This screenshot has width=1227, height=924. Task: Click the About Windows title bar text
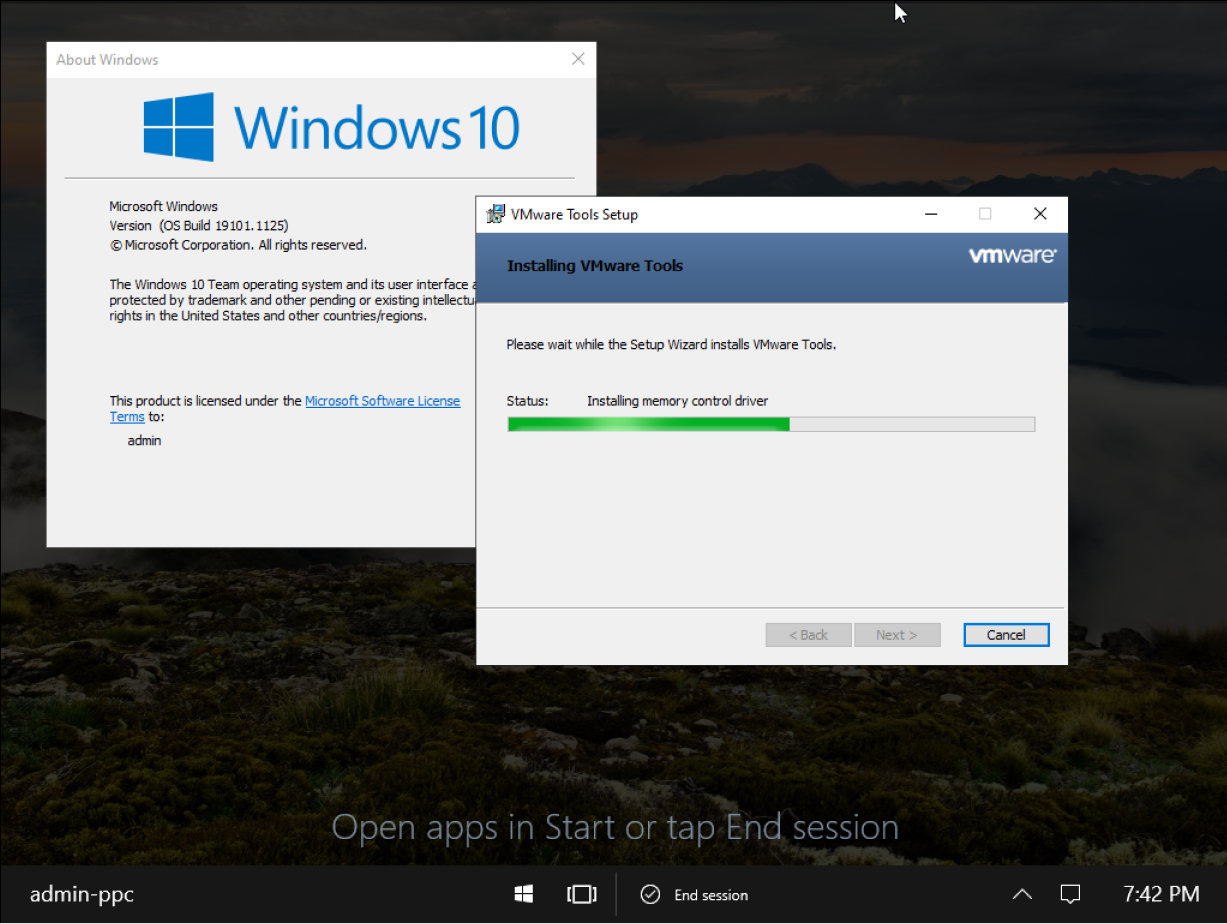(x=107, y=60)
